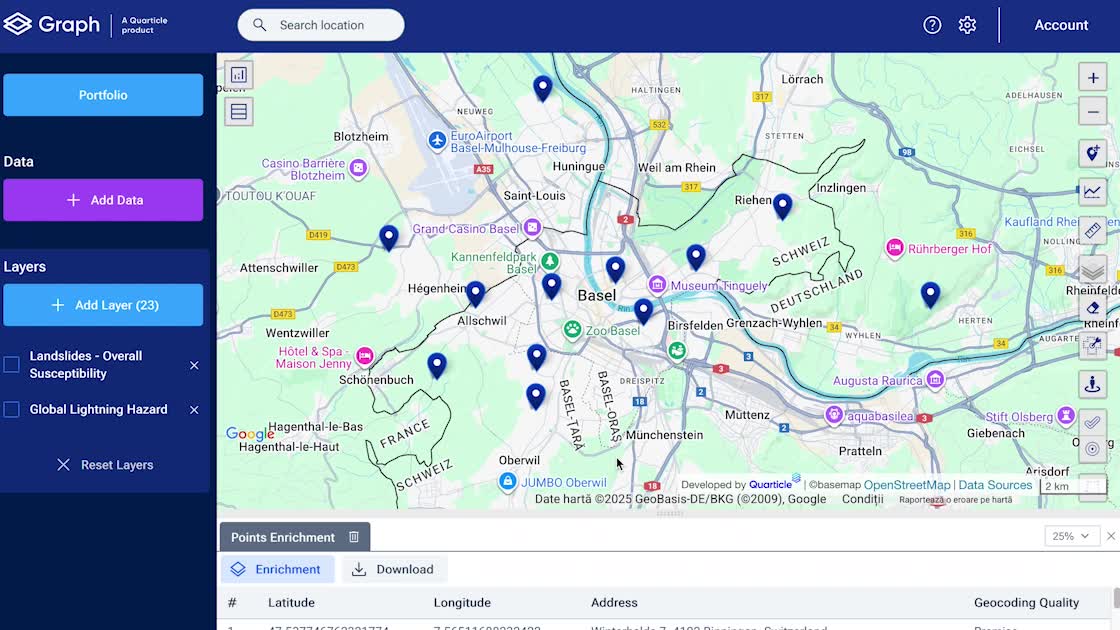
Task: Open the 25% panel size dropdown
Action: click(x=1071, y=536)
